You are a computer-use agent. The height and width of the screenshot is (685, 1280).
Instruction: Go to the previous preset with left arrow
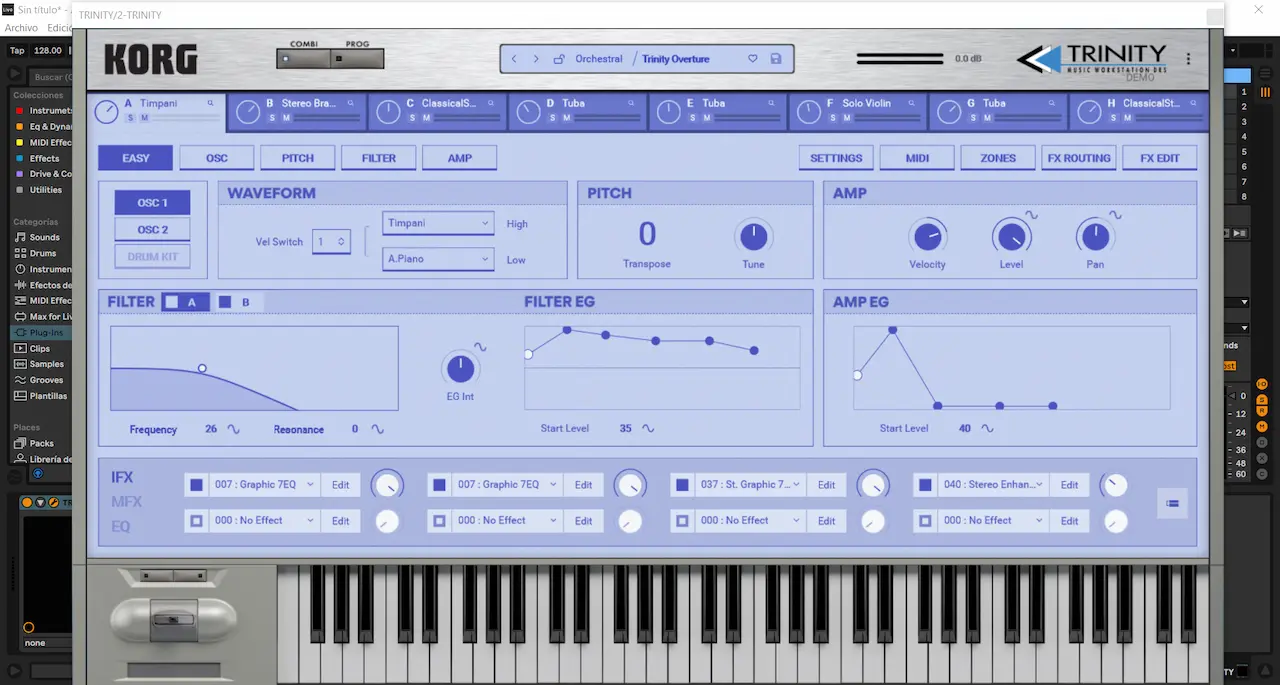(514, 59)
